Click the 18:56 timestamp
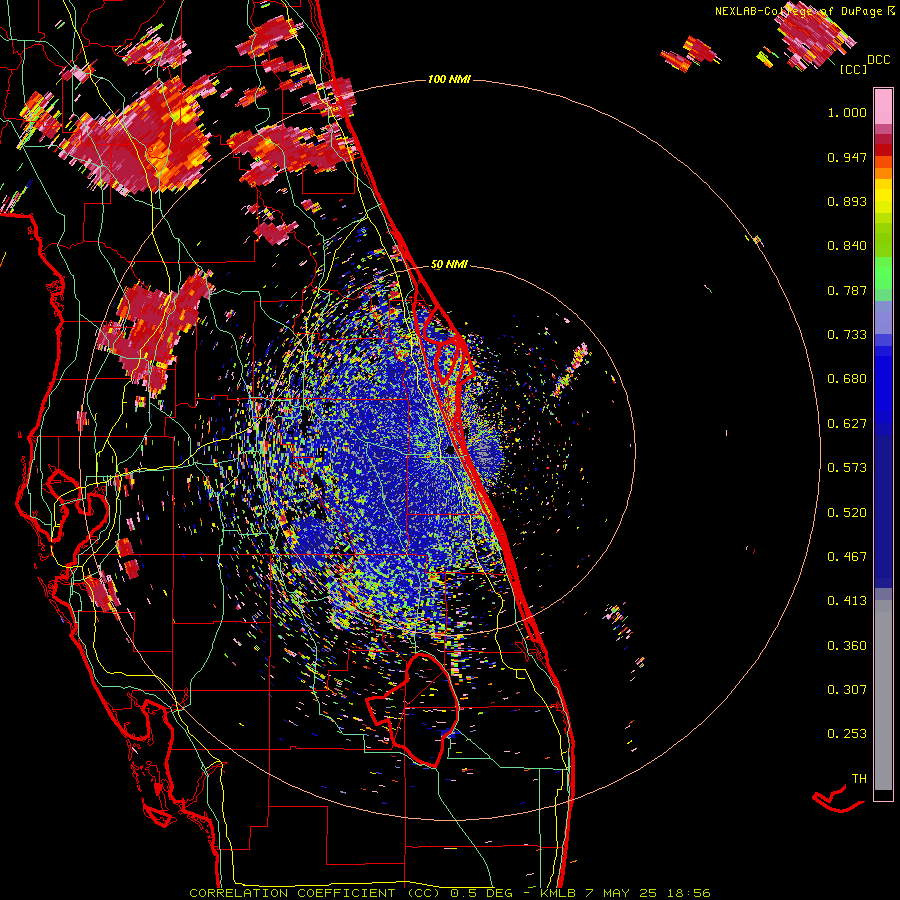The image size is (900, 900). pos(689,893)
